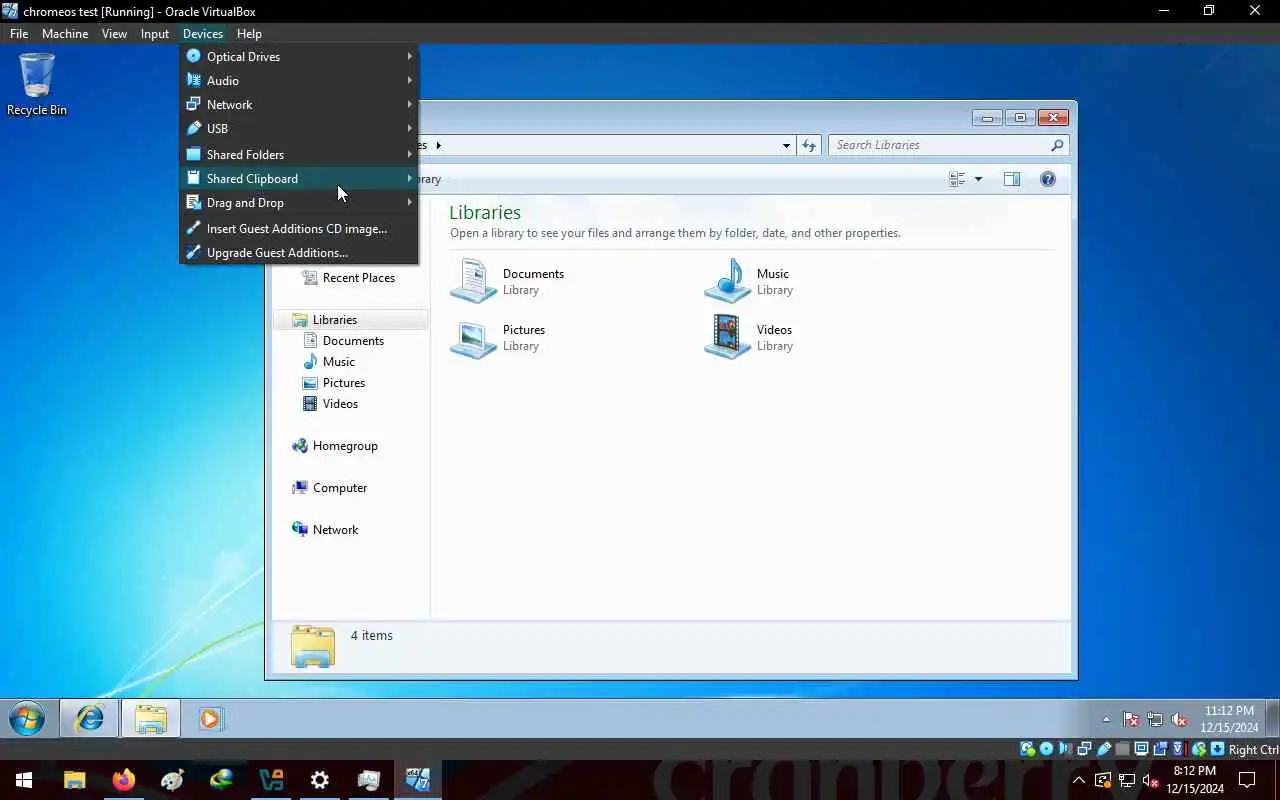Viewport: 1280px width, 800px height.
Task: Click the guest network tray icon
Action: tap(1155, 720)
